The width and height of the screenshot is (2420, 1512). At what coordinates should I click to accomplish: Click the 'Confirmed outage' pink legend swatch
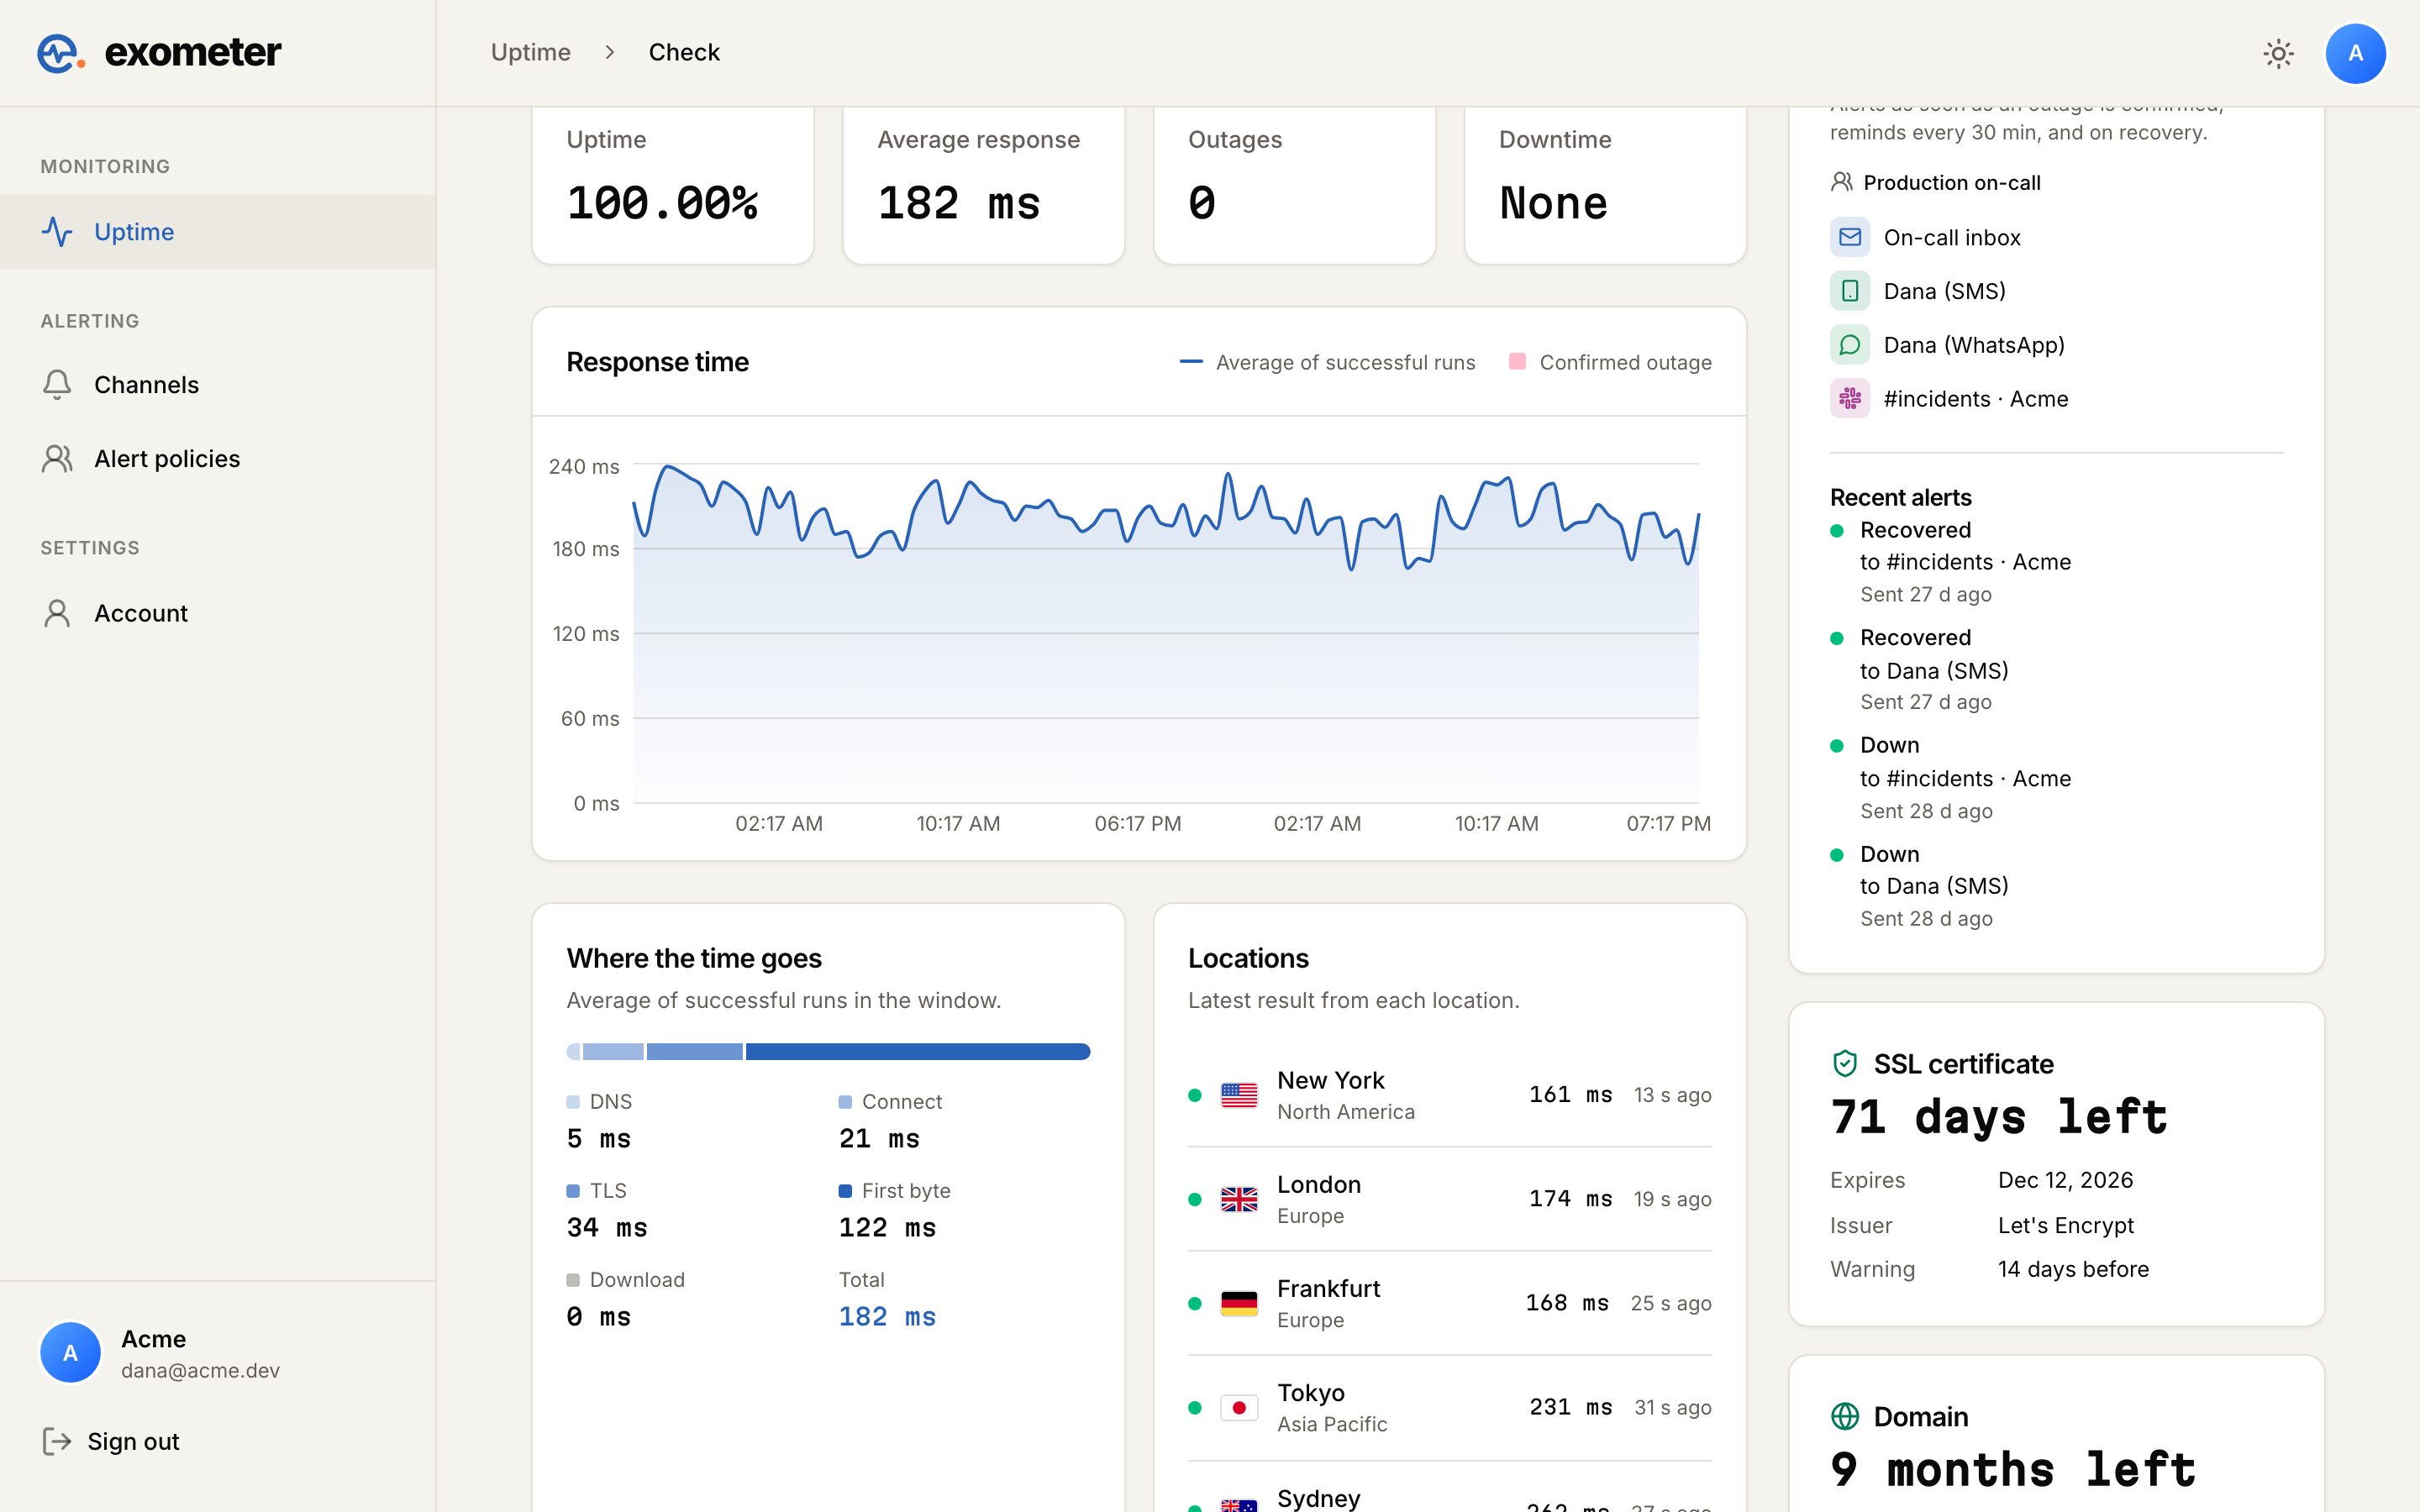[x=1517, y=361]
